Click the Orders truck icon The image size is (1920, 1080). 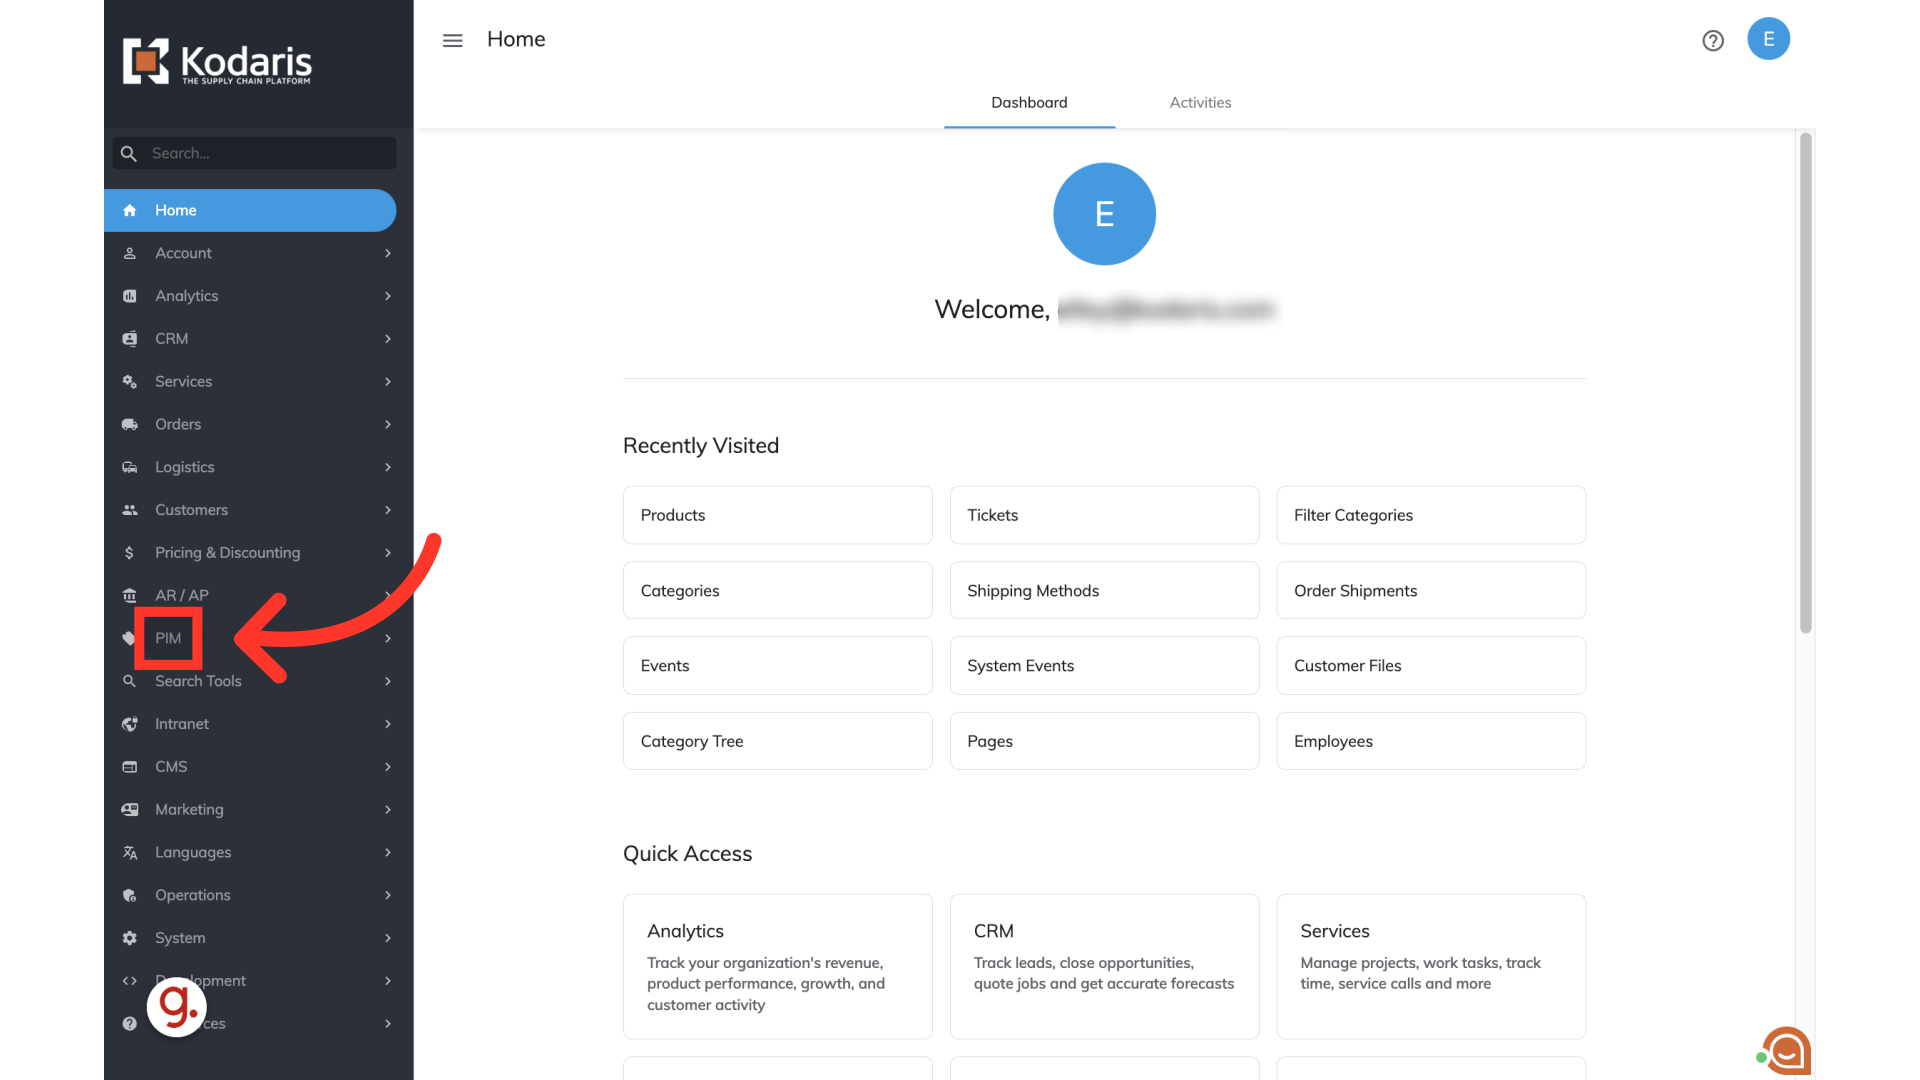(x=130, y=424)
